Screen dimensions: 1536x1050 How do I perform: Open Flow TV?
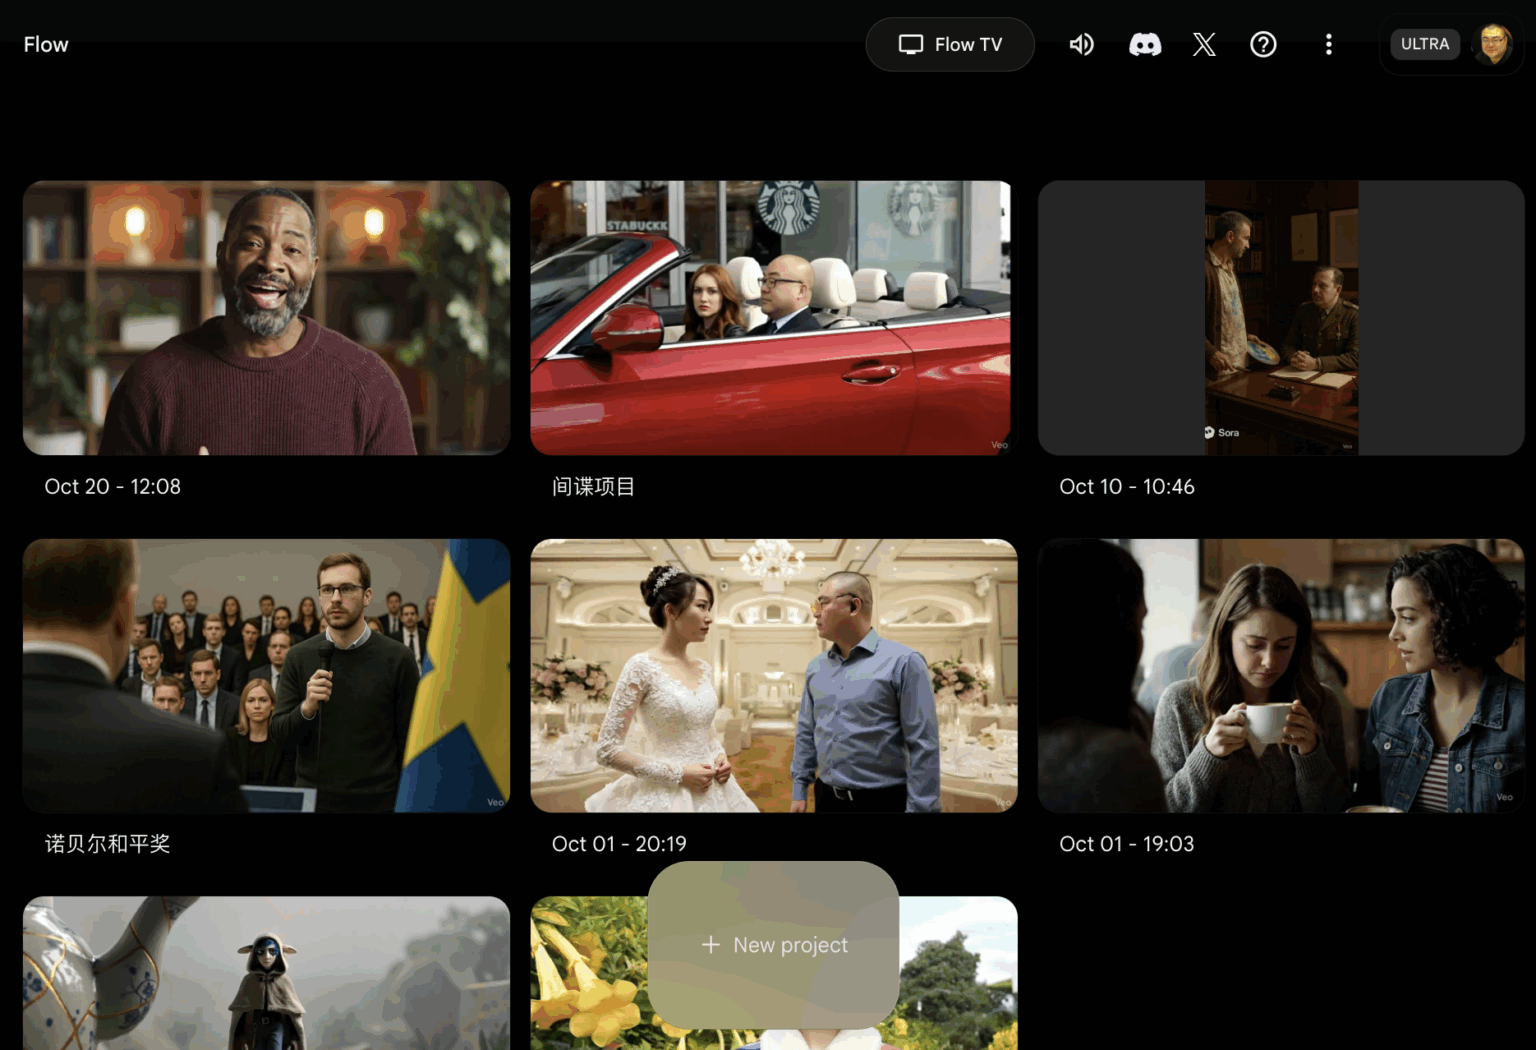pyautogui.click(x=949, y=44)
